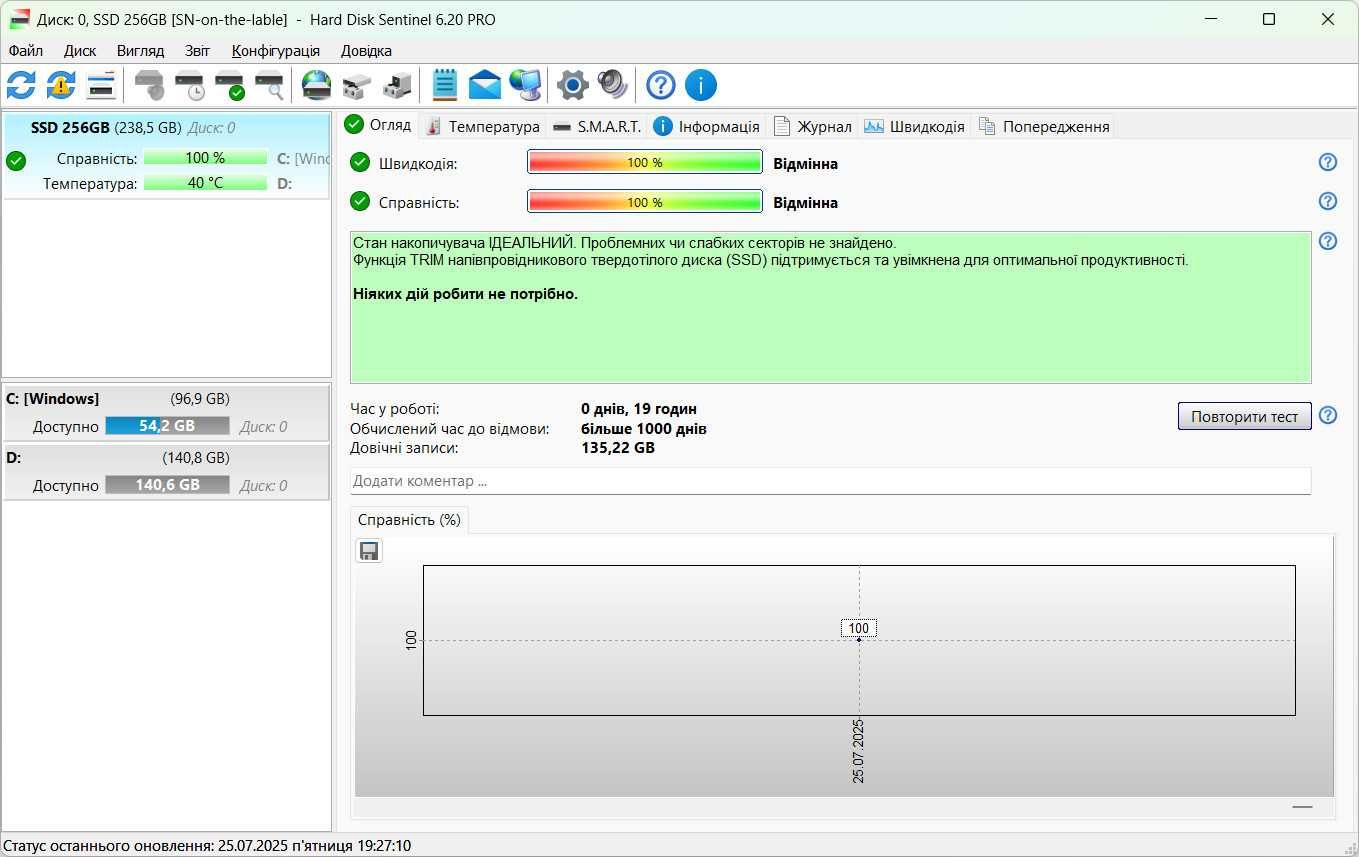Open the Звіт menu
Viewport: 1359px width, 857px height.
[197, 50]
